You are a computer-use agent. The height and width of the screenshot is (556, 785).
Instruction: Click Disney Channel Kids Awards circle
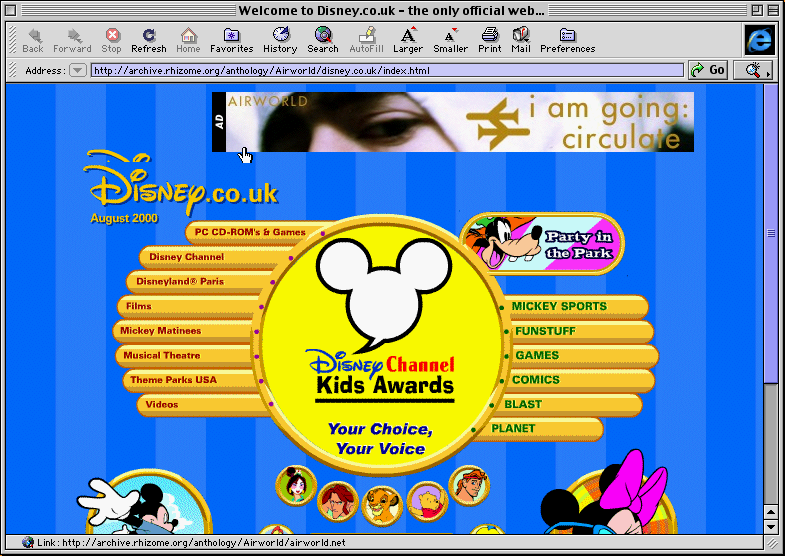(x=381, y=345)
